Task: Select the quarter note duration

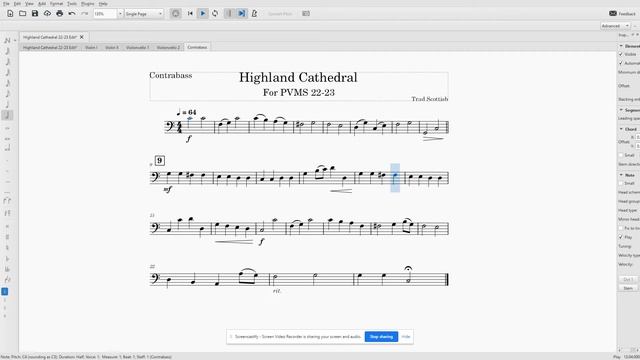Action: 7,104
